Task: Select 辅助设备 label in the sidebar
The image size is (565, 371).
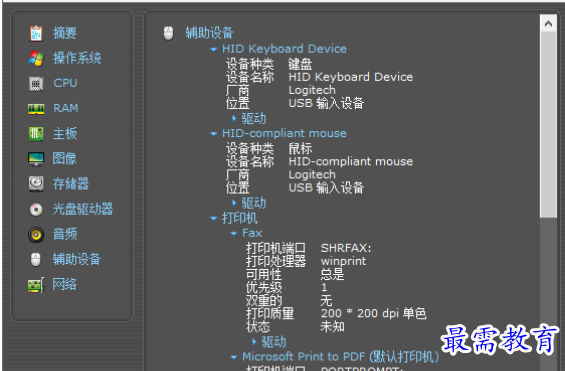Action: (x=77, y=259)
